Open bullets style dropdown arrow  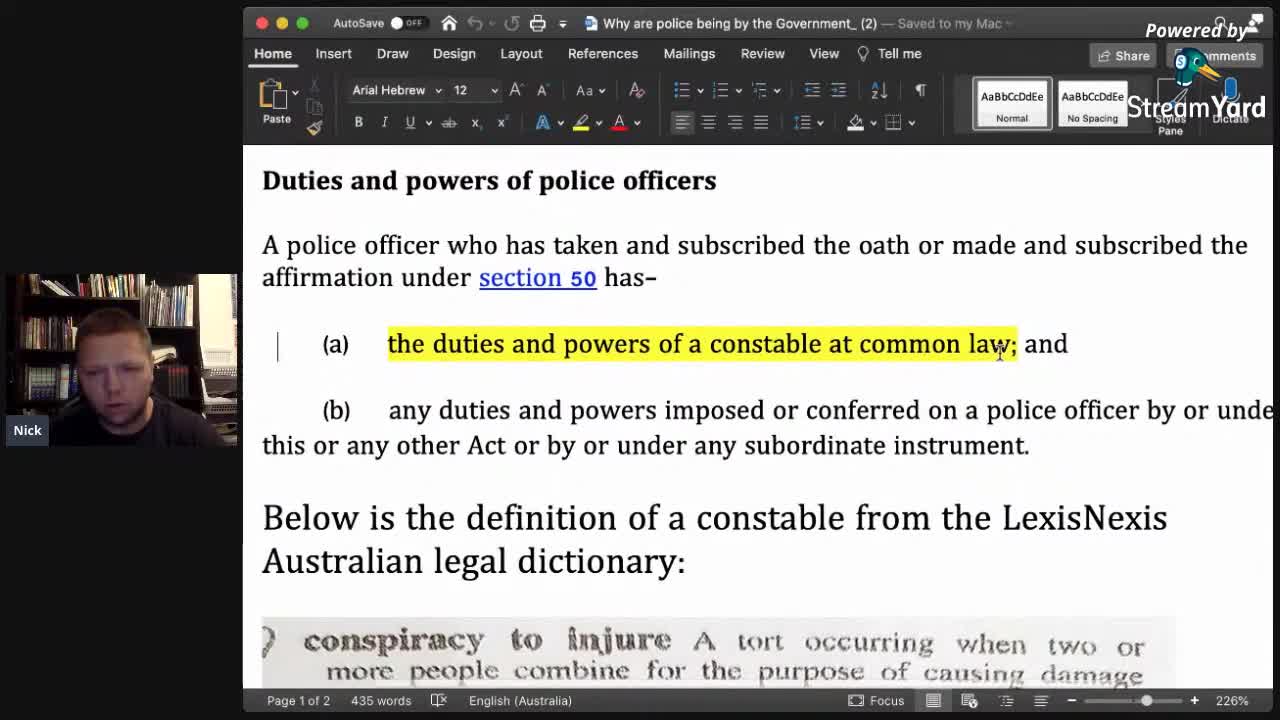coord(700,91)
